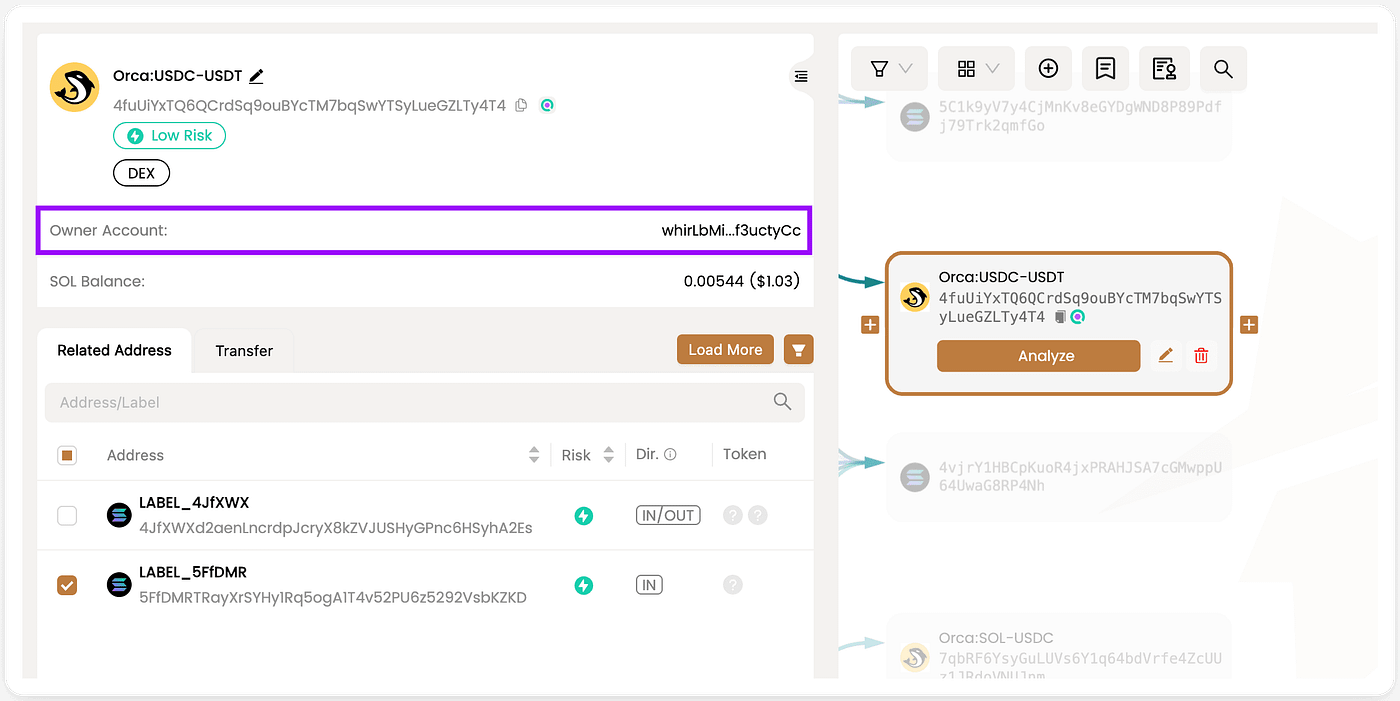Click the risk bolt icon for LABEL_4JfXWX

583,516
